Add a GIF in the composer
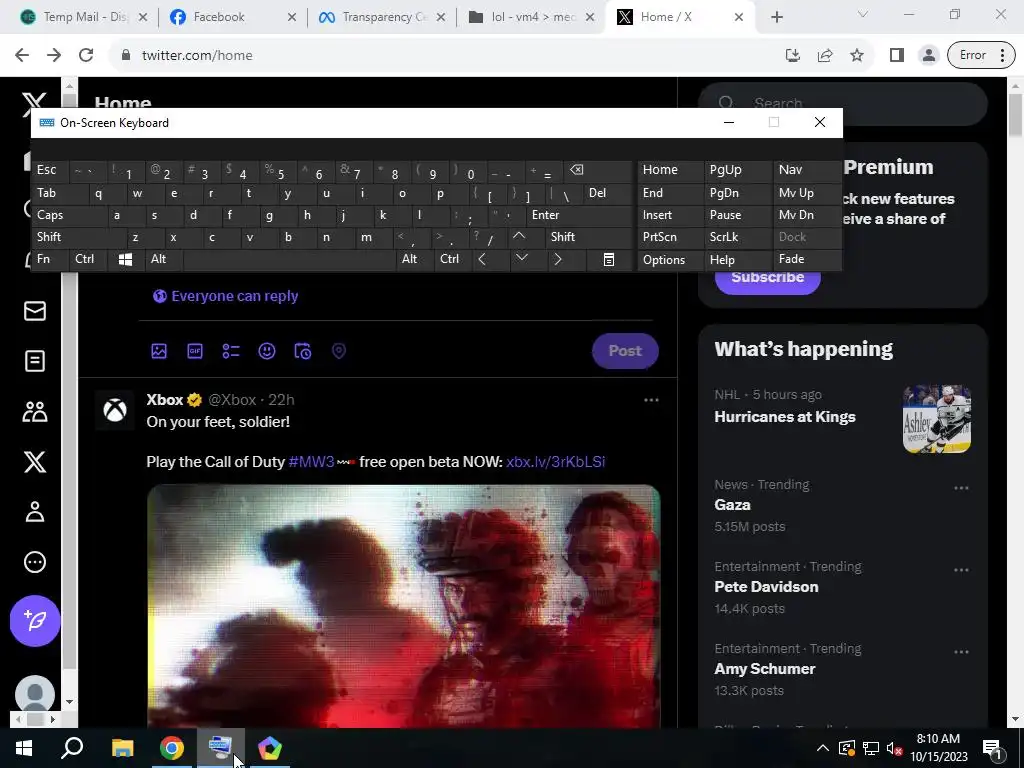This screenshot has width=1024, height=768. pos(195,351)
